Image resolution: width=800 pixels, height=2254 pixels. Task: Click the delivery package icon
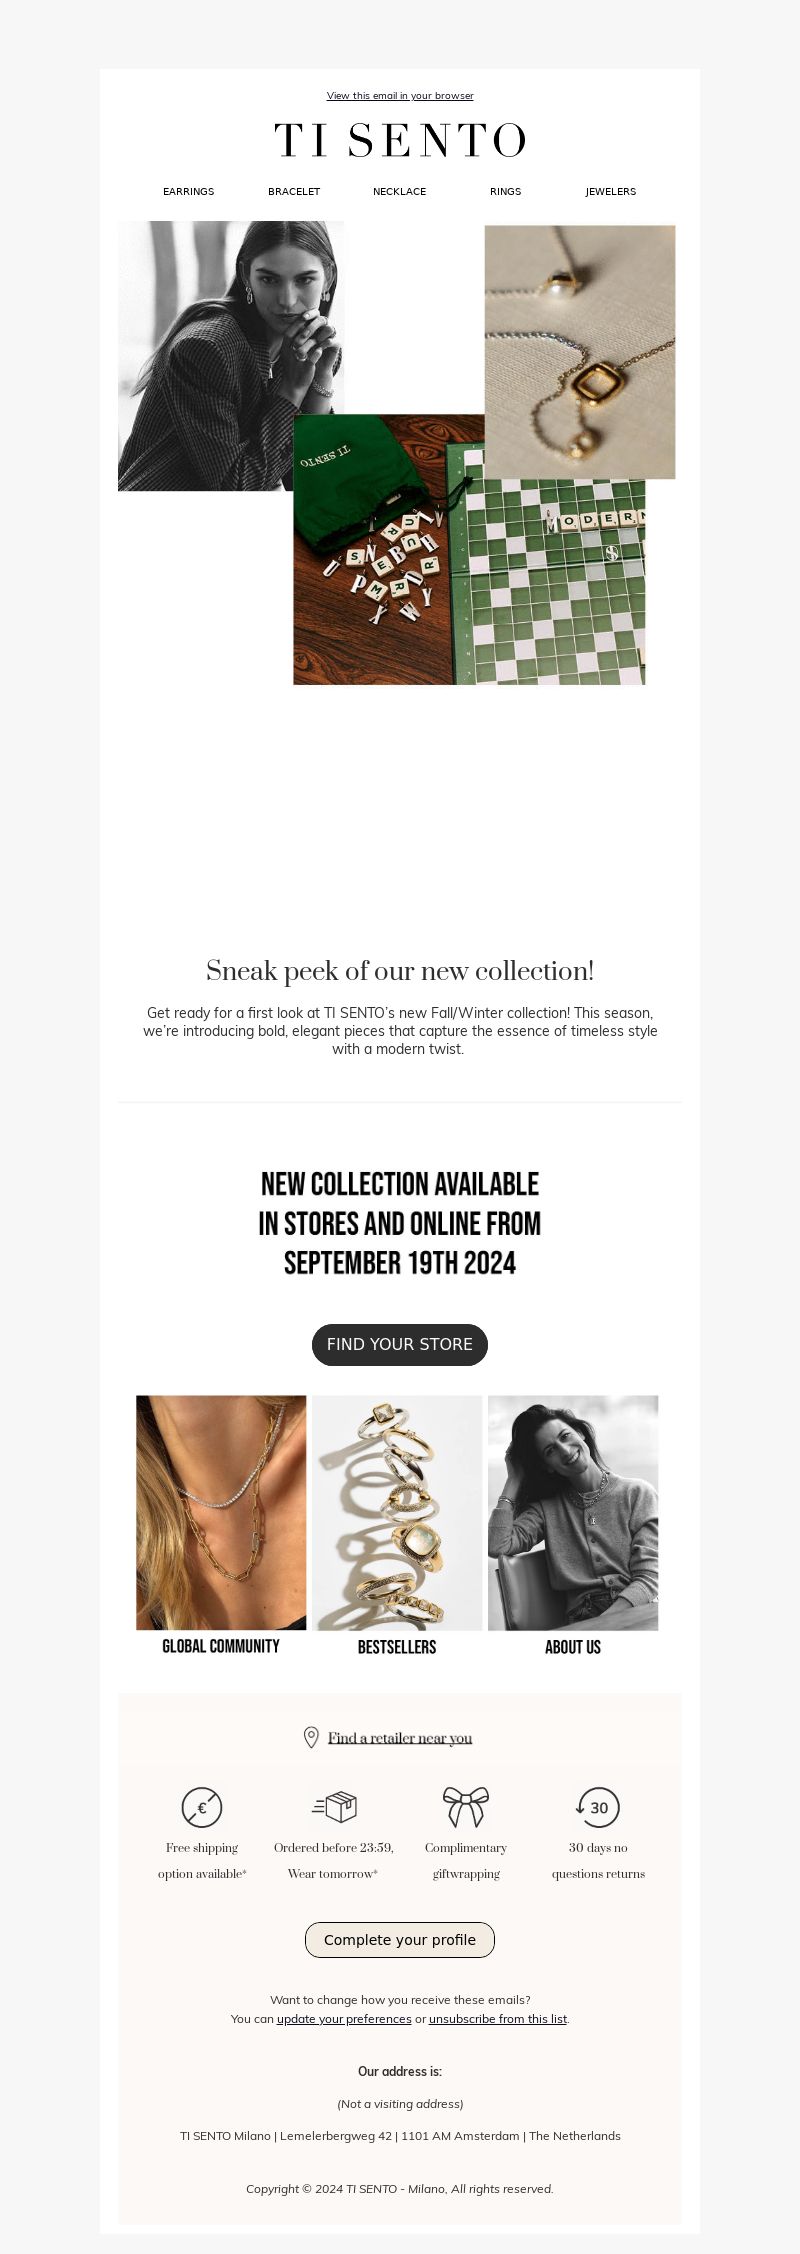334,1806
